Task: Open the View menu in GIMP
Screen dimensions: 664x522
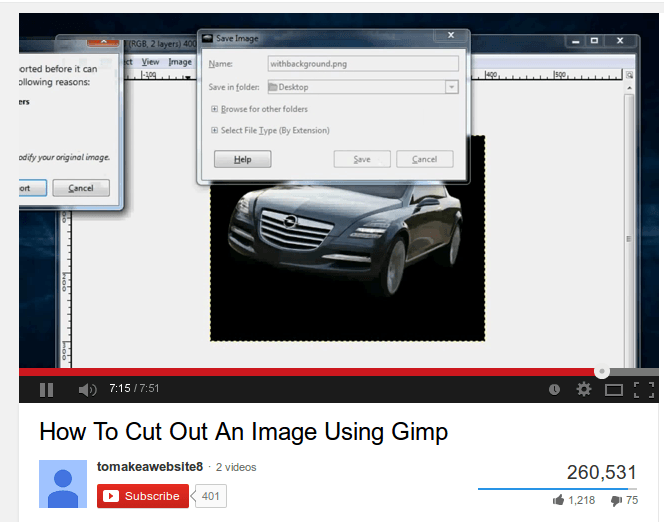Action: (150, 62)
